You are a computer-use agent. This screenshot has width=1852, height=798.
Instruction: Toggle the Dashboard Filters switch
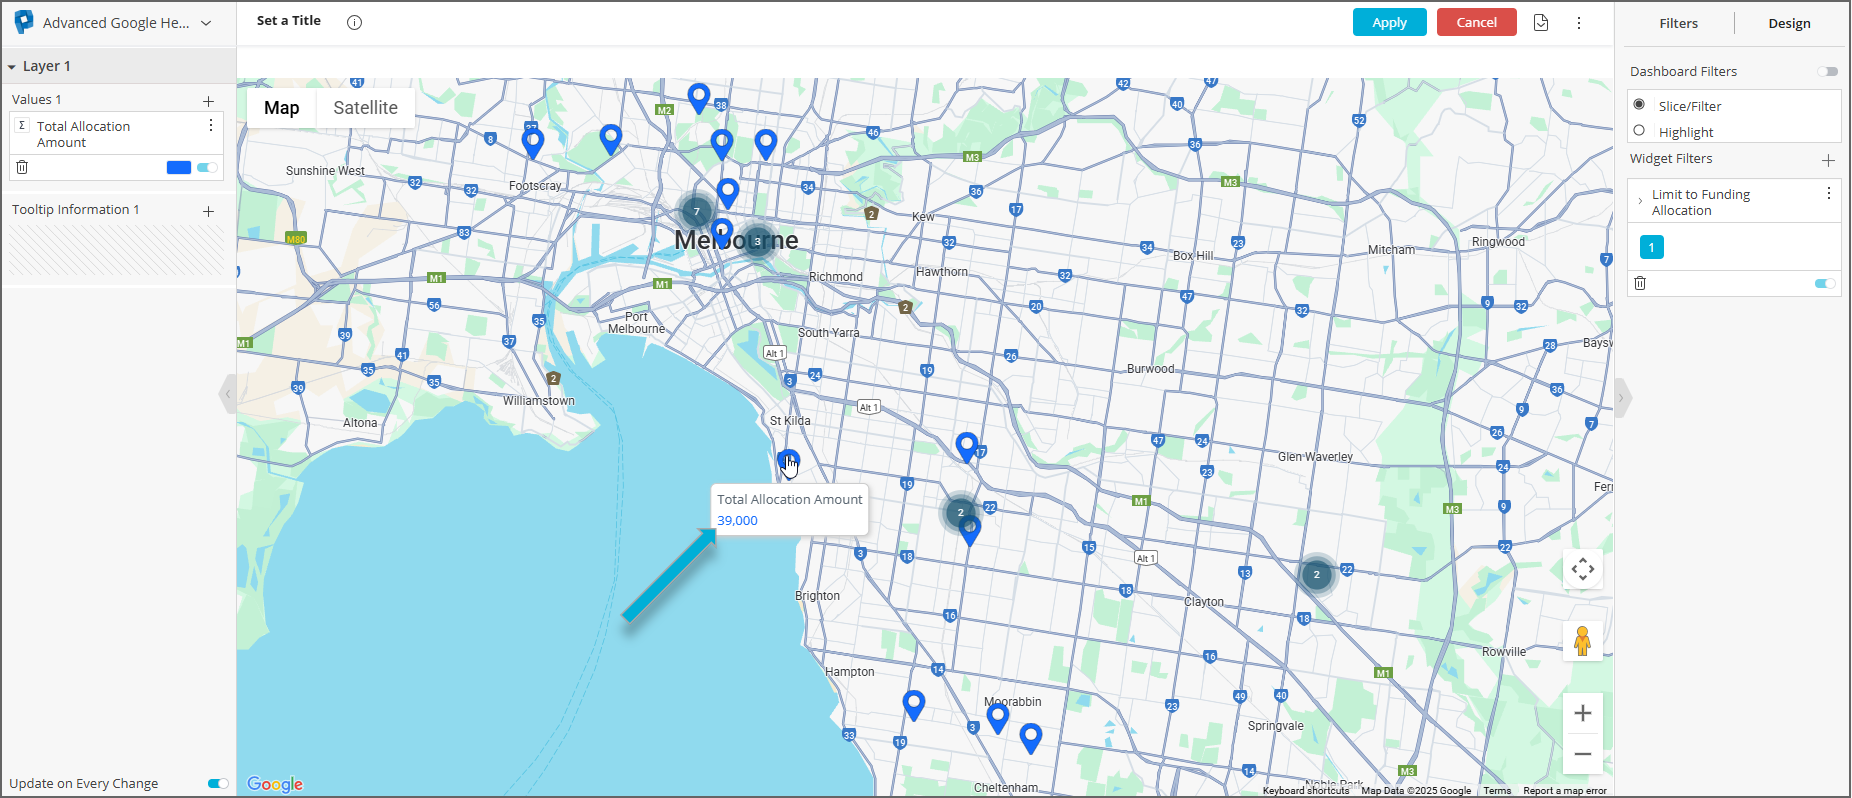click(1827, 71)
